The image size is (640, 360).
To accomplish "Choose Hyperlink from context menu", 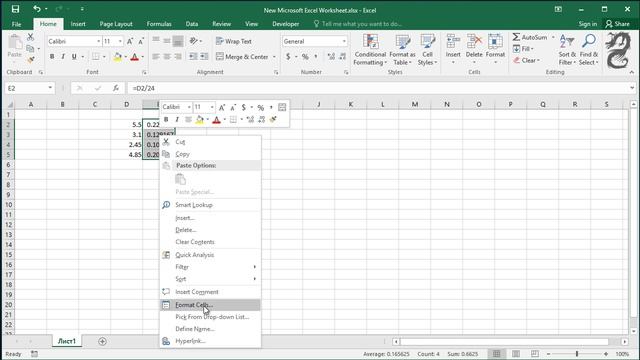I will (x=210, y=341).
